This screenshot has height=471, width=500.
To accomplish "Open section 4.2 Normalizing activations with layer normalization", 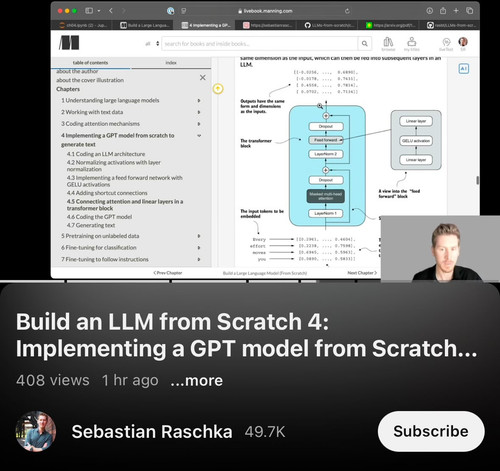I will [114, 166].
